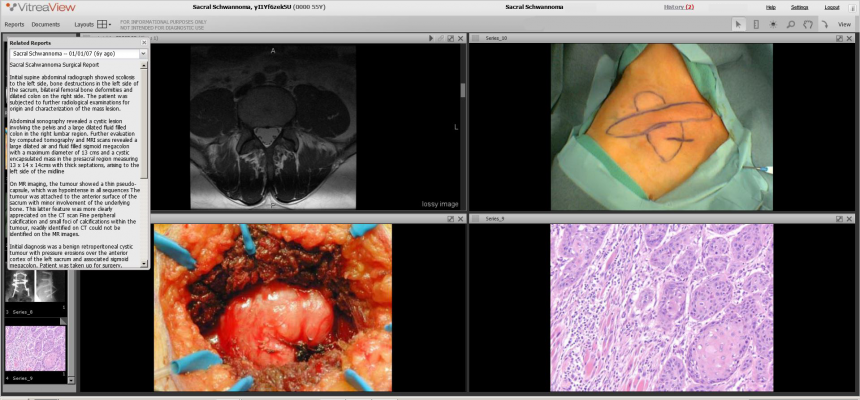Expand the Sacral Schwannoma report date dropdown
Image resolution: width=860 pixels, height=400 pixels.
click(x=142, y=53)
